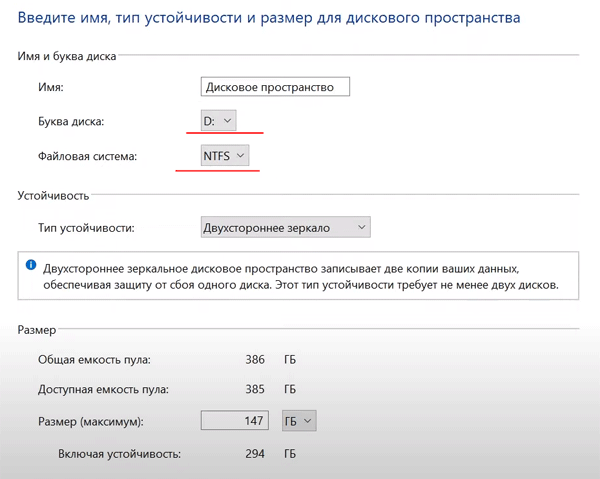
Task: Click the available pool capacity value 385
Action: [255, 389]
